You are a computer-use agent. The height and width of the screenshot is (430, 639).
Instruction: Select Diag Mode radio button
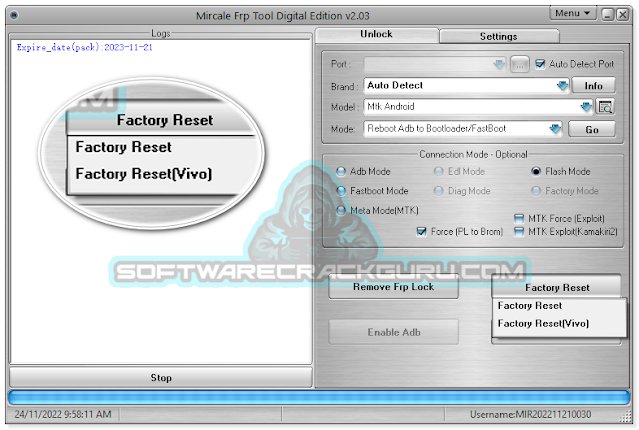point(438,191)
